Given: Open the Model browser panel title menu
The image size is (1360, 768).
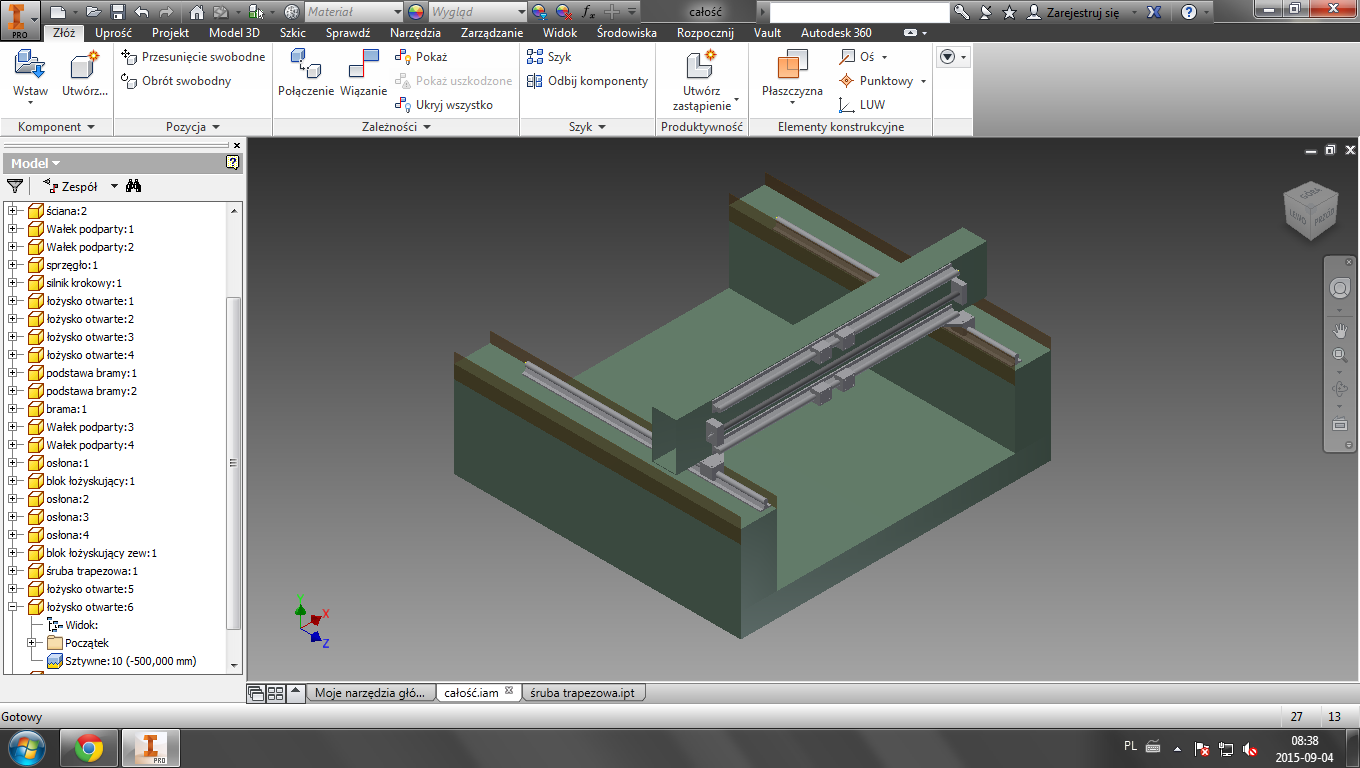Looking at the screenshot, I should 36,163.
